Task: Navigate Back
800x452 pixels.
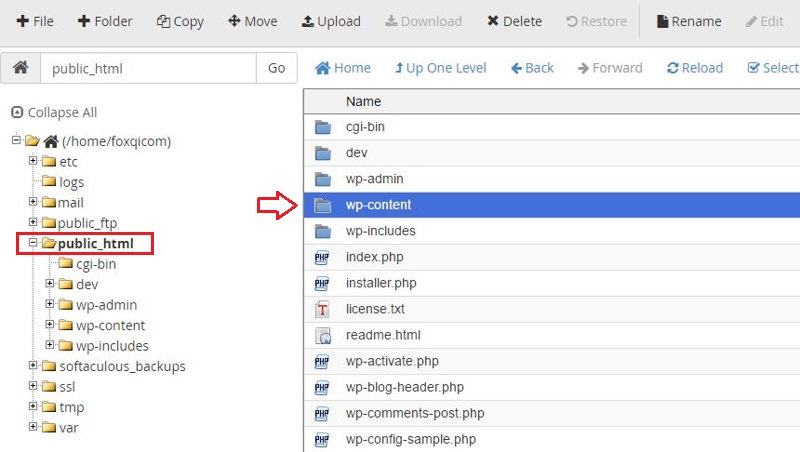Action: [x=532, y=68]
